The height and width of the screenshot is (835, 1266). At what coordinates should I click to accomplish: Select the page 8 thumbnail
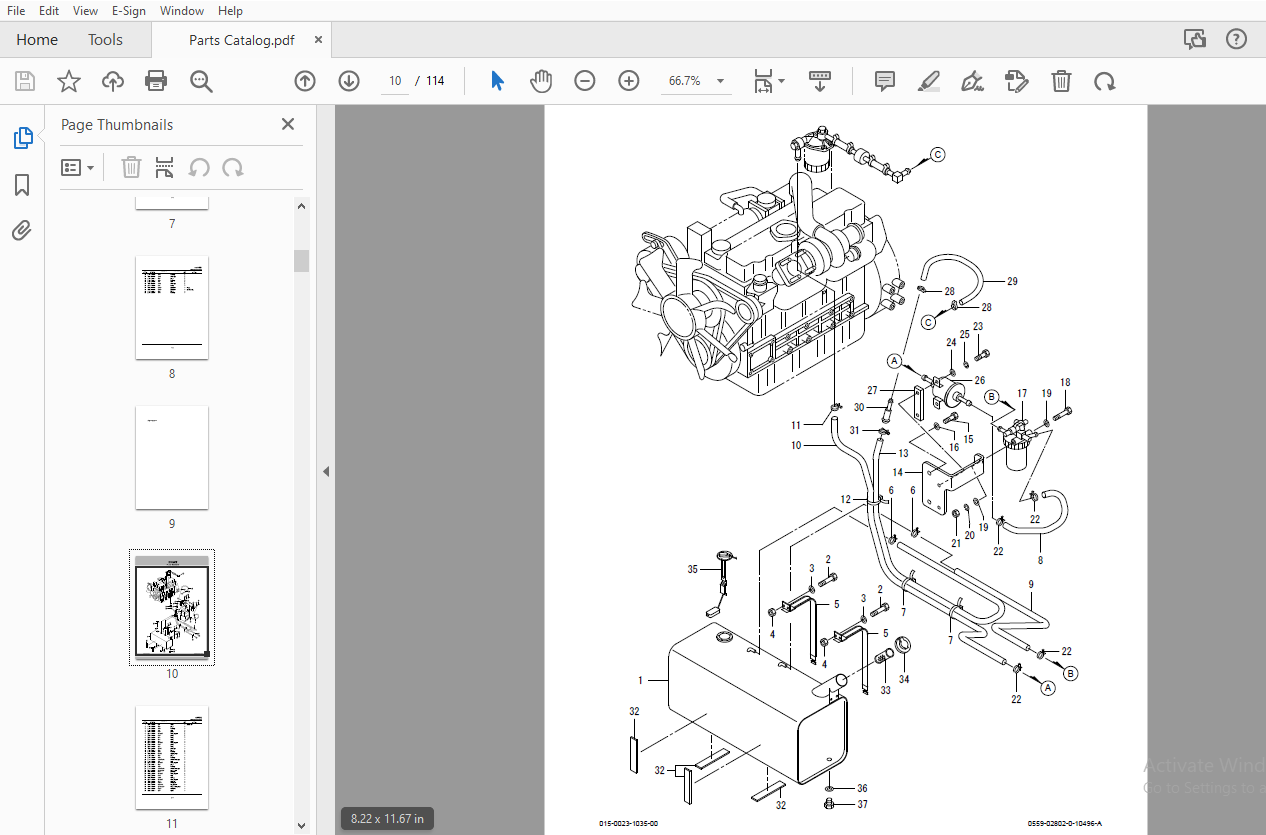[x=172, y=307]
